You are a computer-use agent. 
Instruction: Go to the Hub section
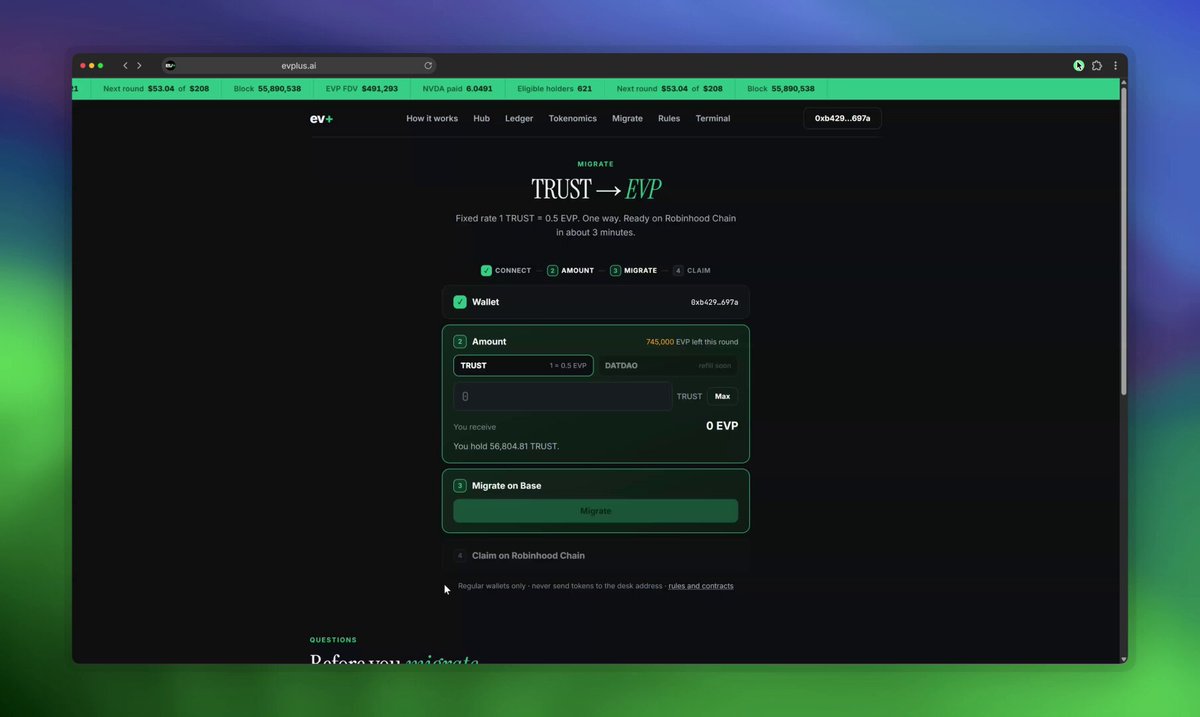[482, 119]
